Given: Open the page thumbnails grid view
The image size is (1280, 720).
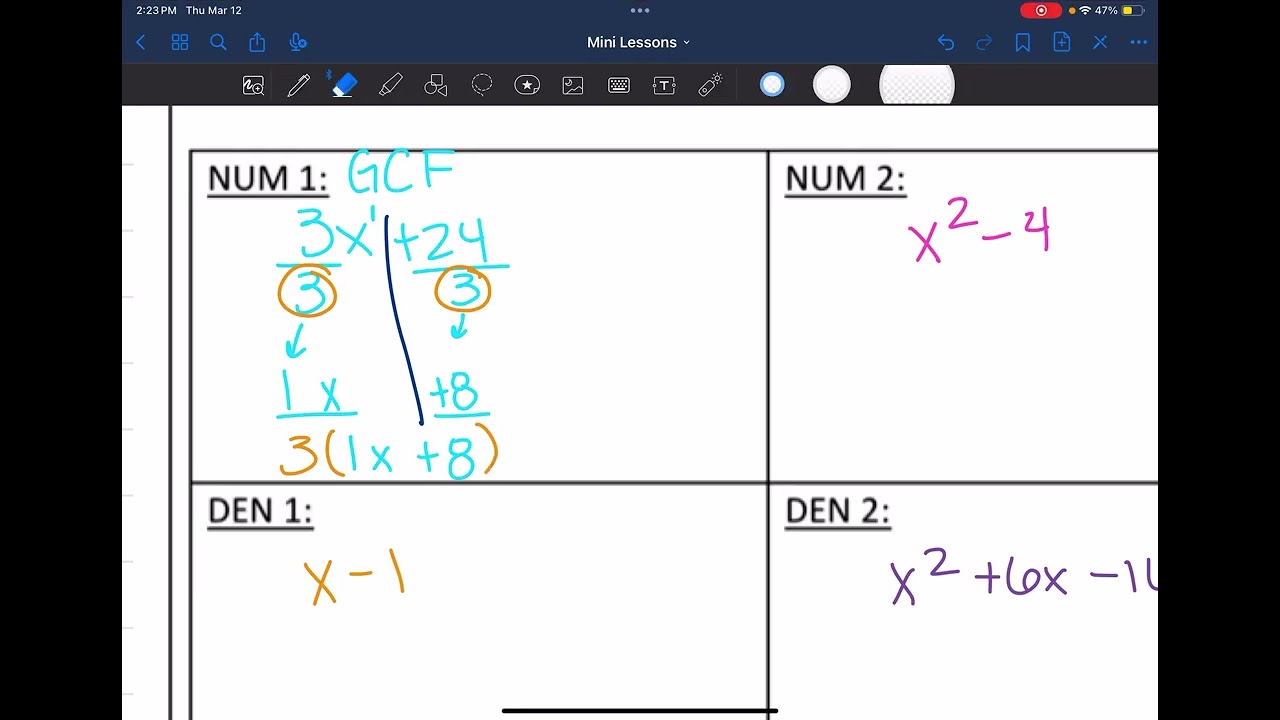Looking at the screenshot, I should [180, 42].
